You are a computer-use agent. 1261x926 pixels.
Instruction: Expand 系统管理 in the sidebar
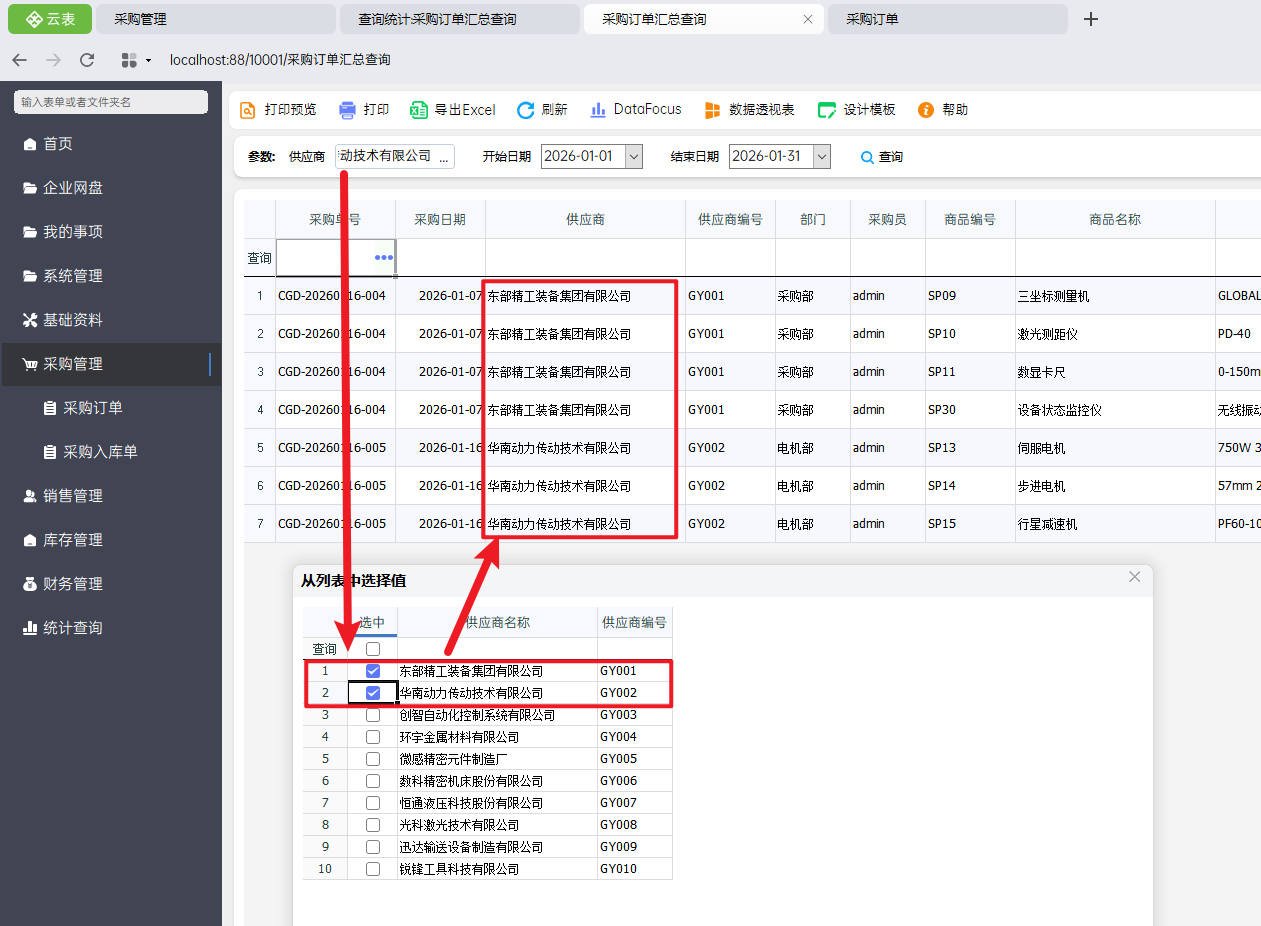(x=111, y=276)
